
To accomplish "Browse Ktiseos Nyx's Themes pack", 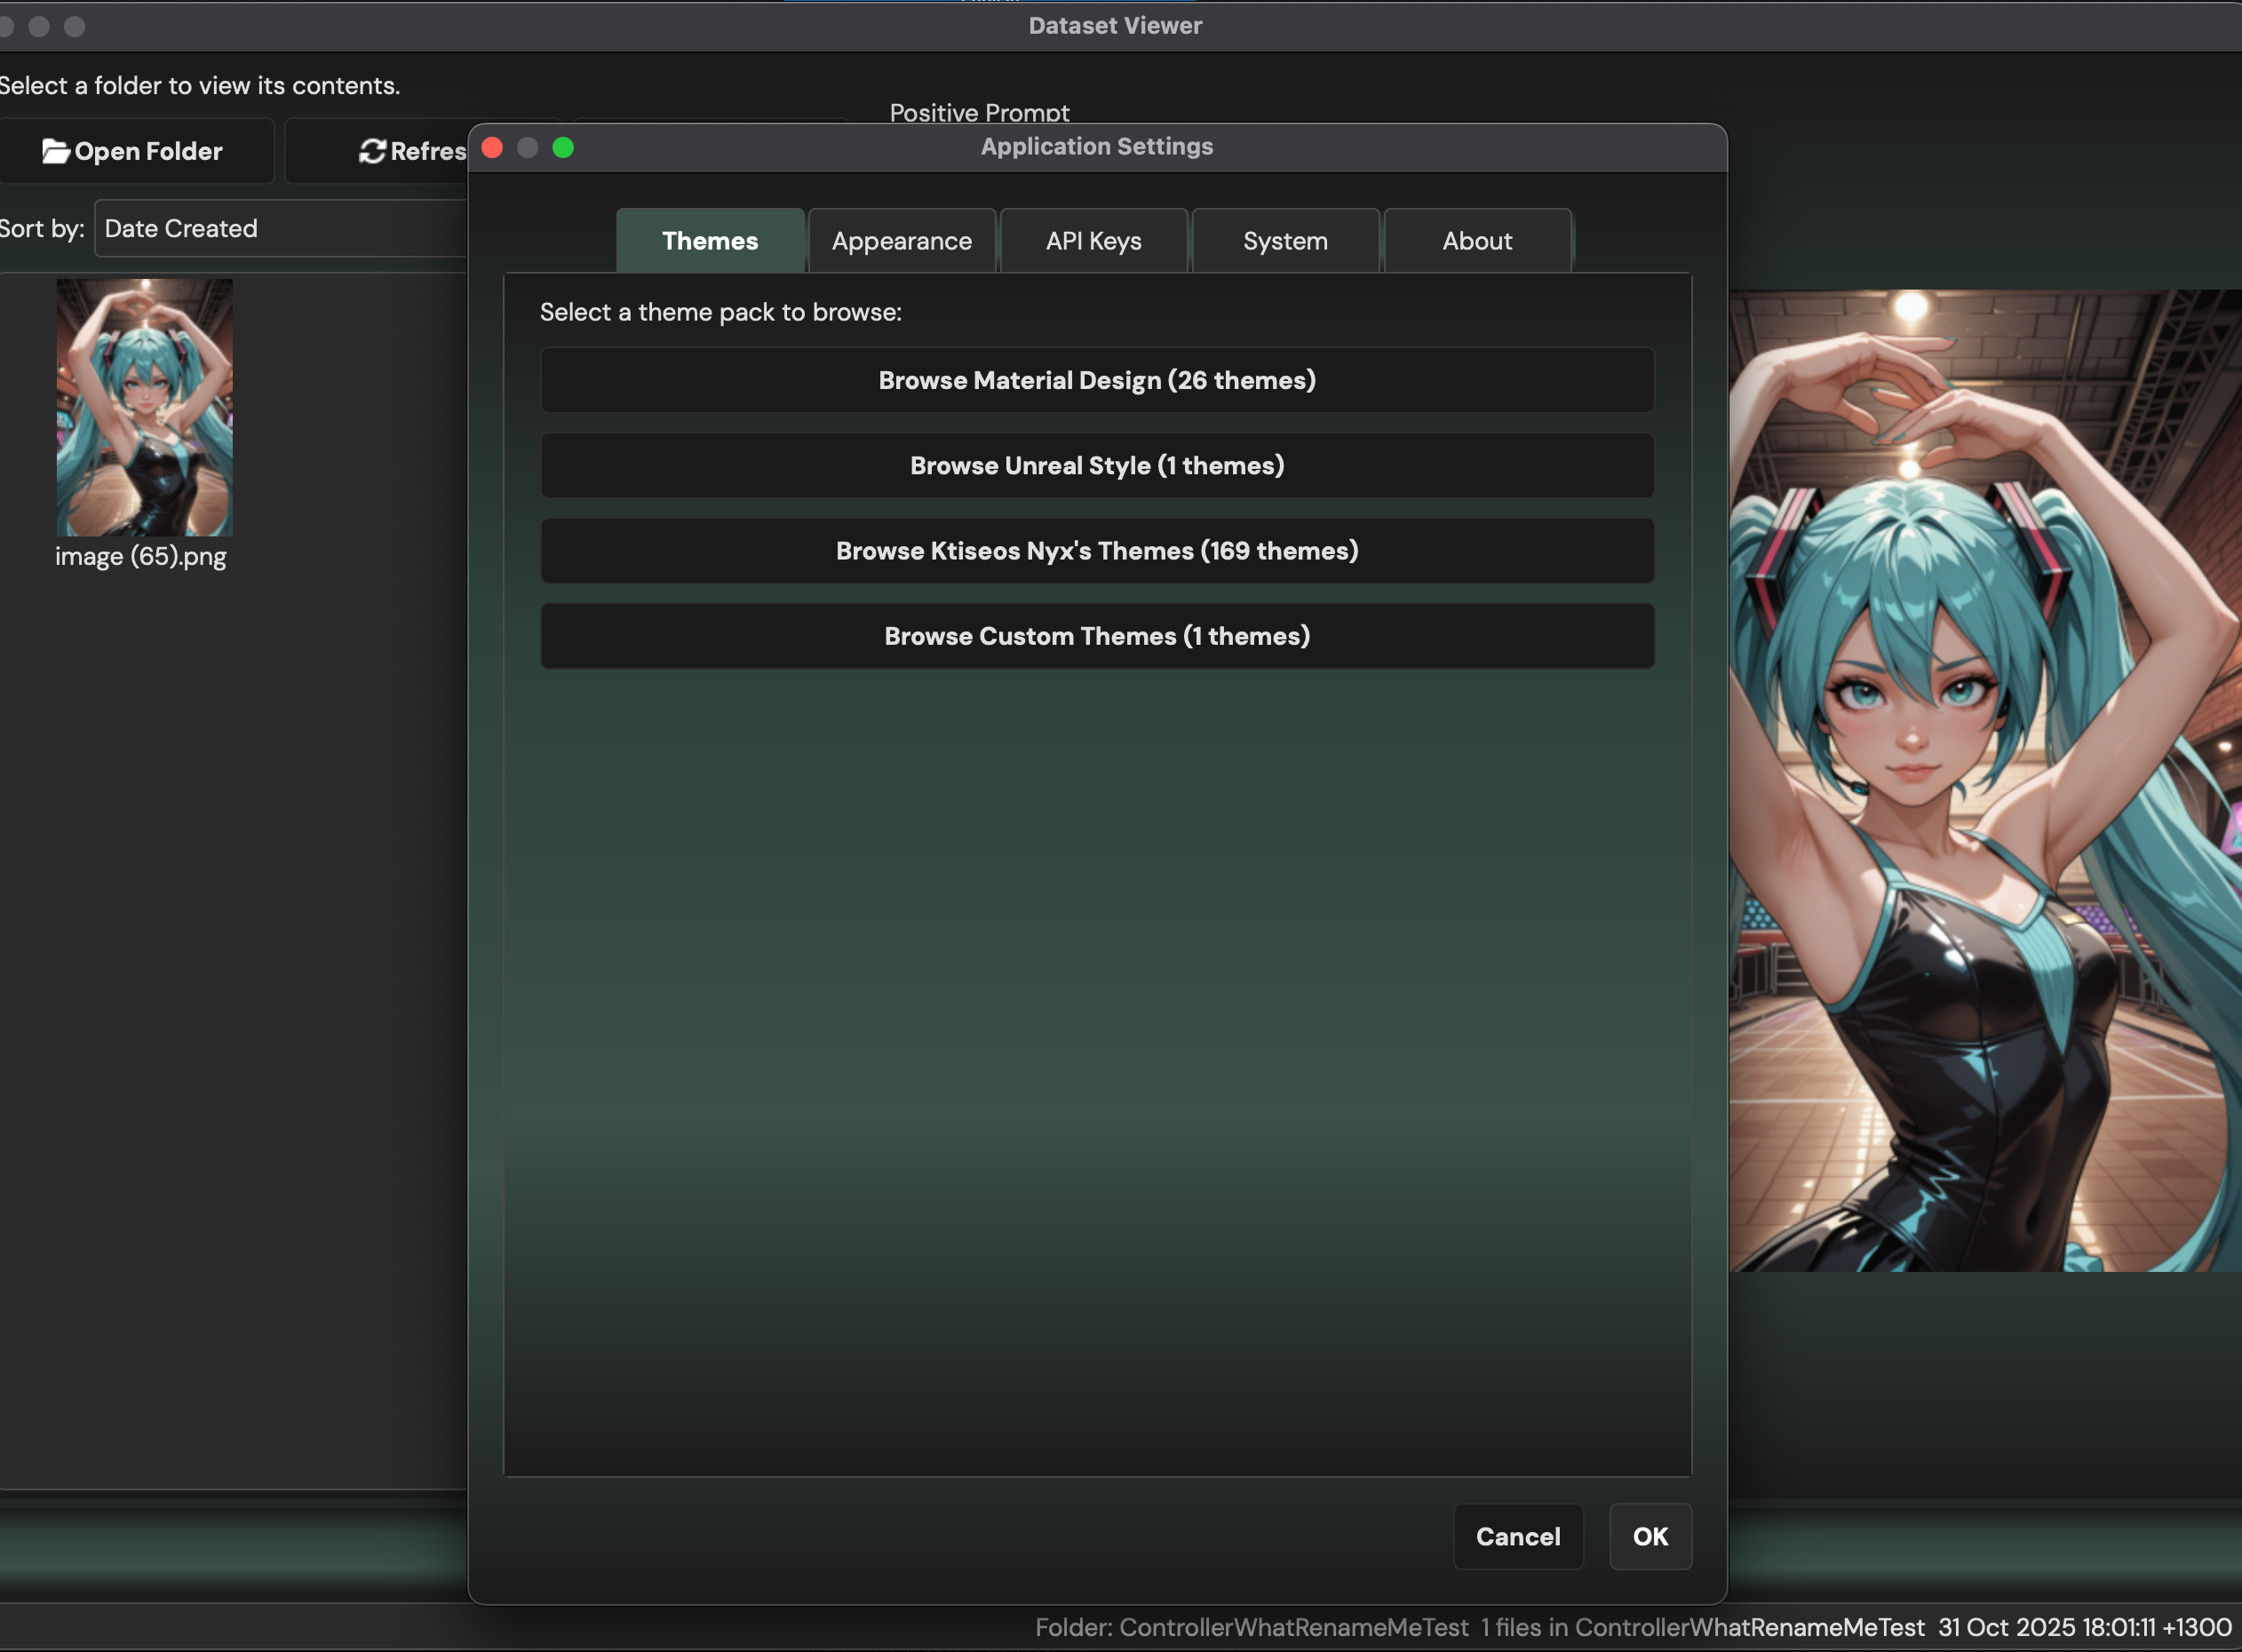I will (x=1095, y=550).
